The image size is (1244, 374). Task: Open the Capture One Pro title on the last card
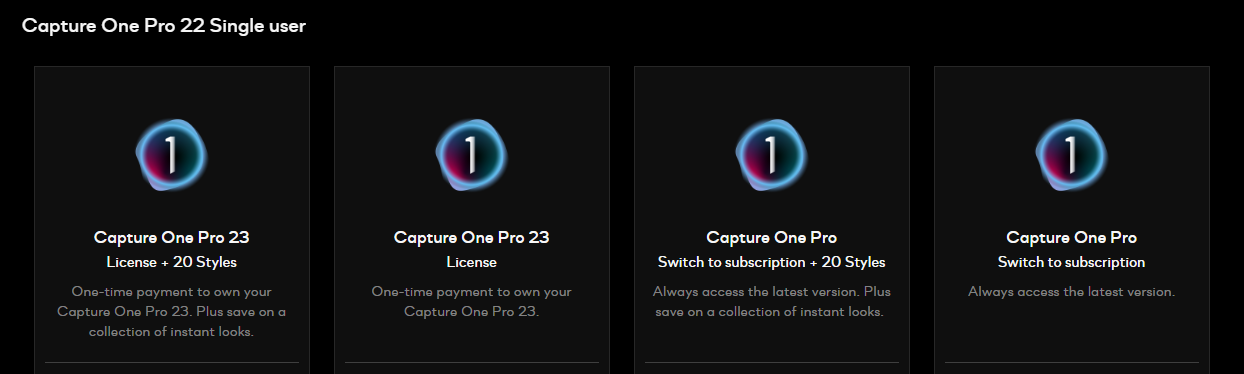point(1072,238)
